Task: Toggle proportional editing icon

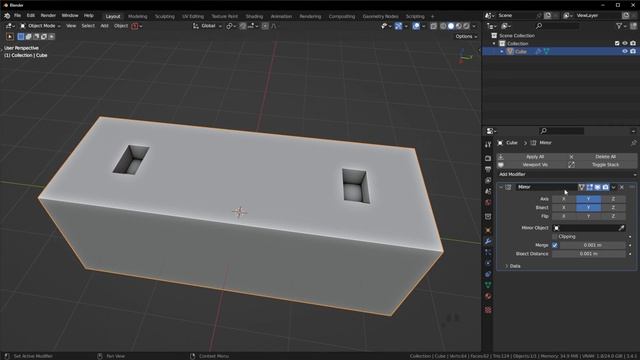Action: click(265, 26)
